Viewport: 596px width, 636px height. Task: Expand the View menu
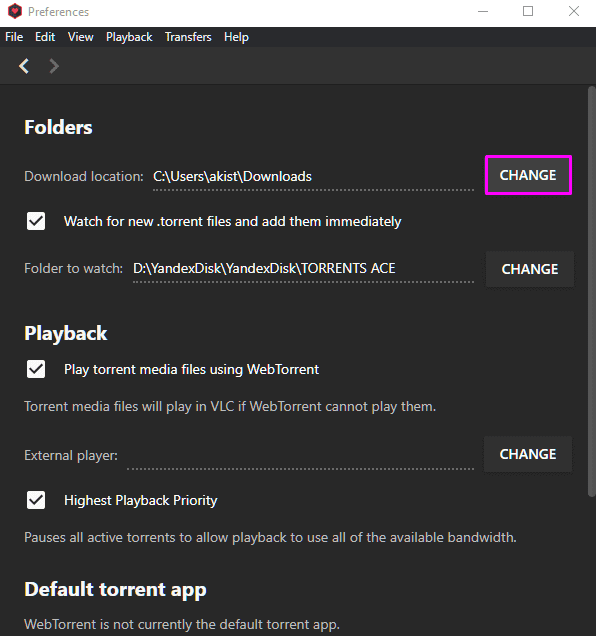point(80,37)
